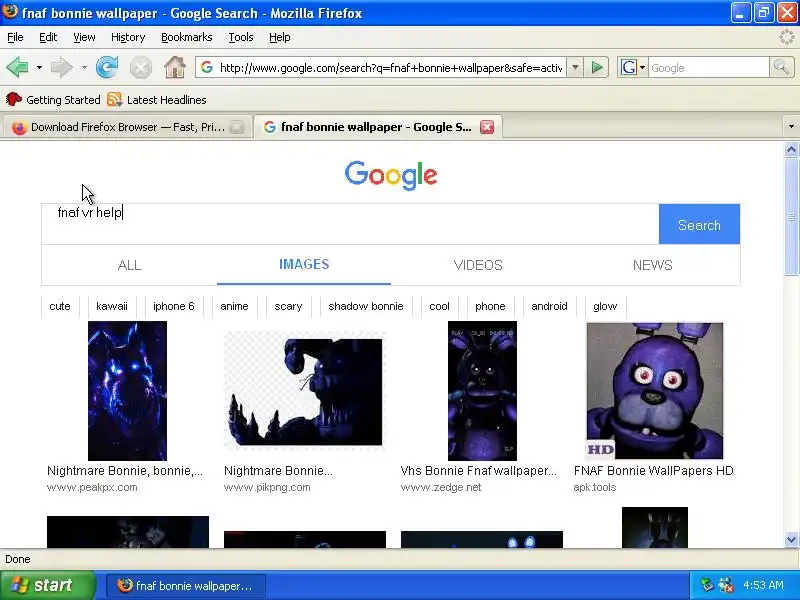Viewport: 800px width, 600px height.
Task: Click in the Google search query field
Action: [x=351, y=224]
